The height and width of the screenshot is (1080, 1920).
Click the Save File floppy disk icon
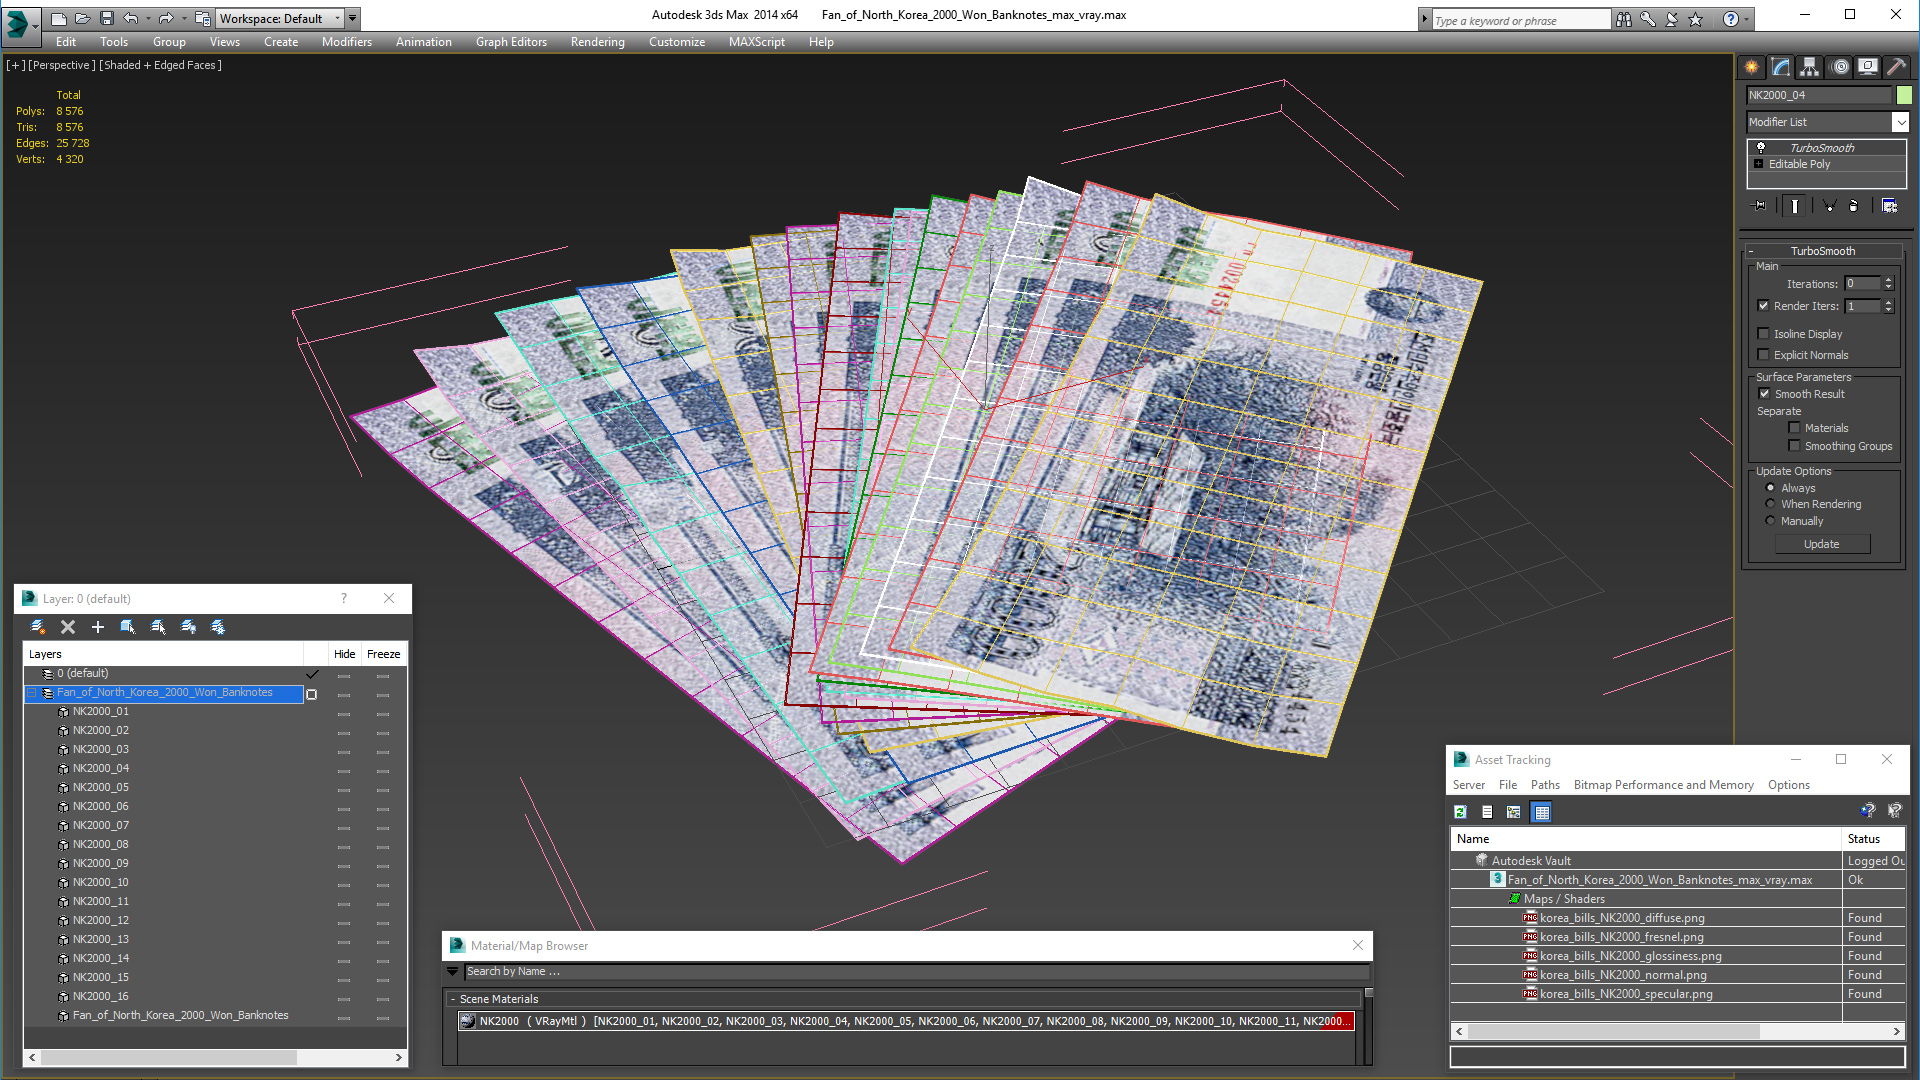(x=107, y=18)
